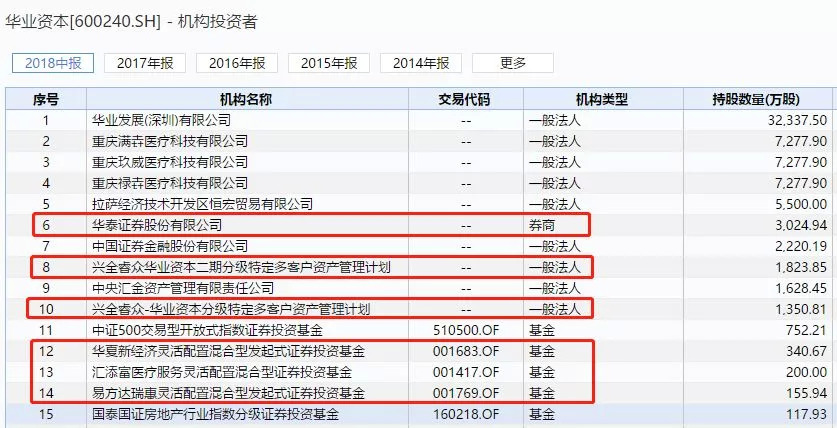
Task: Click 中央汇金资产管理有限责任公司 name
Action: point(183,288)
